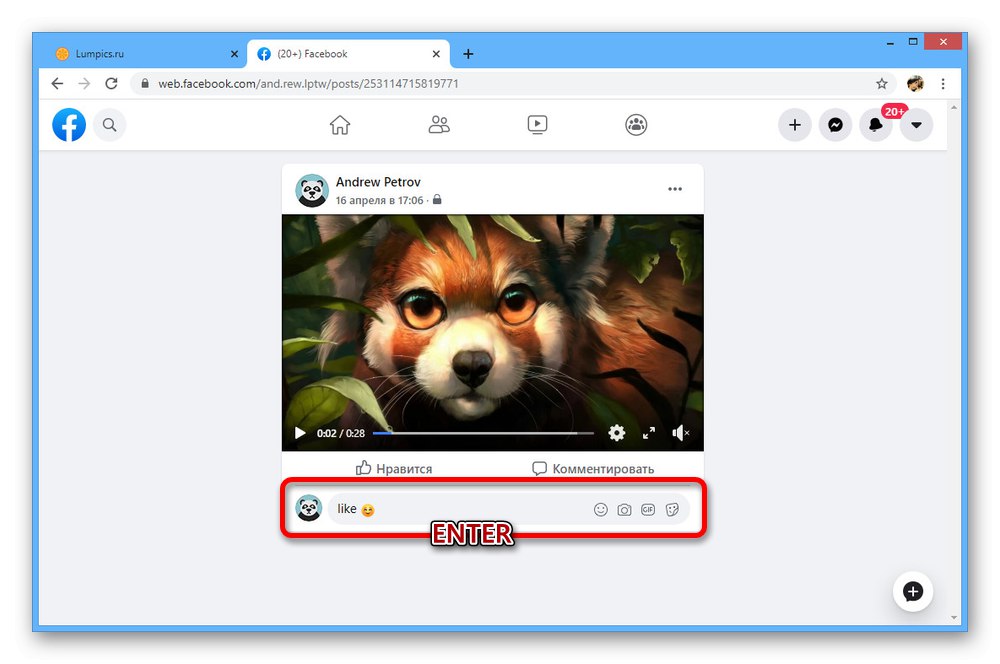Screen dimensions: 1000x664
Task: Click video time 0:02 / 0:28
Action: click(341, 434)
